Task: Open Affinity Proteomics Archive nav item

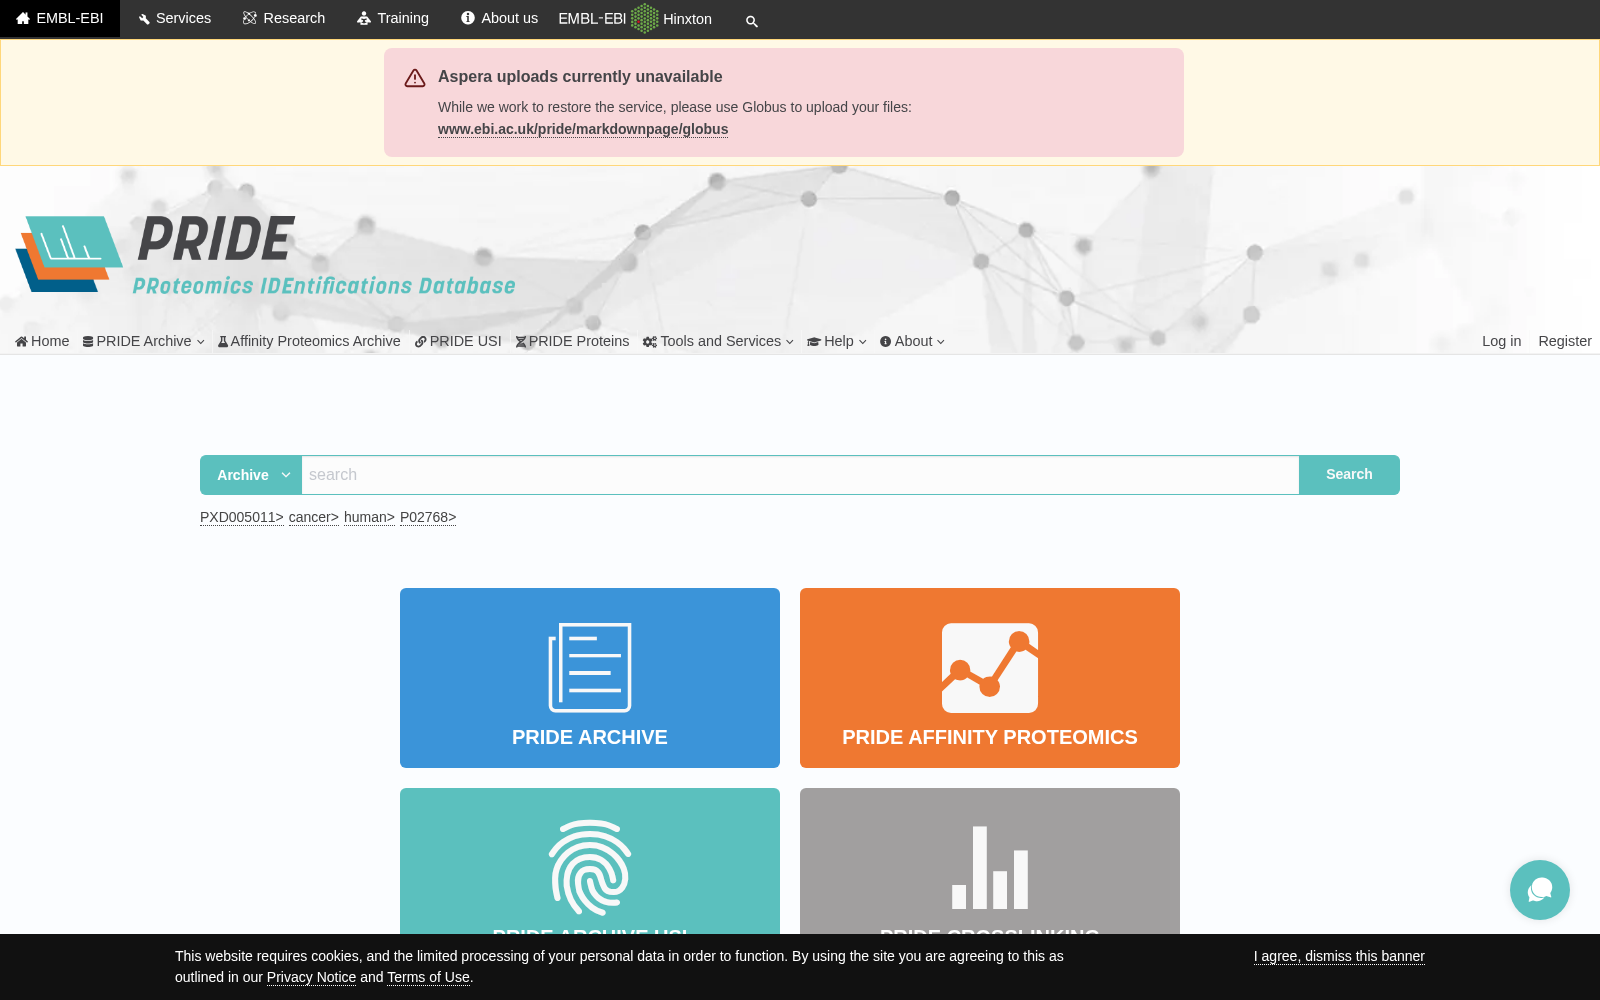Action: [x=309, y=341]
